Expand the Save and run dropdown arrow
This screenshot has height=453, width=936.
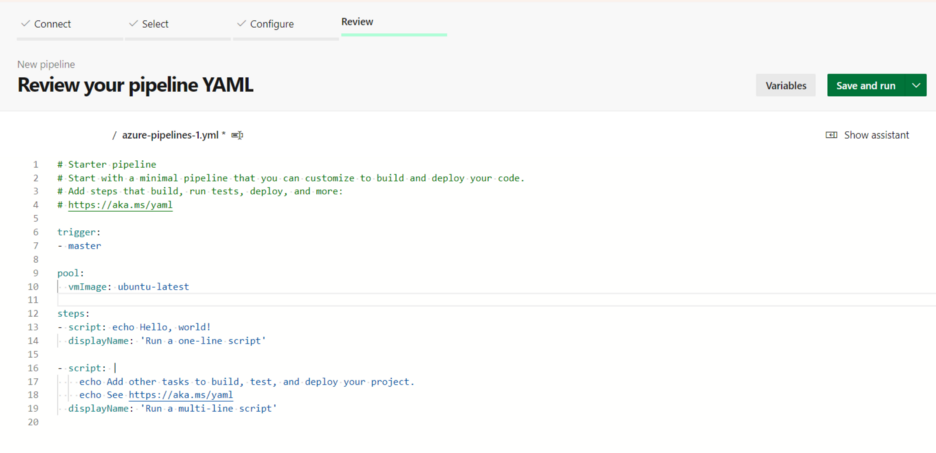(917, 86)
